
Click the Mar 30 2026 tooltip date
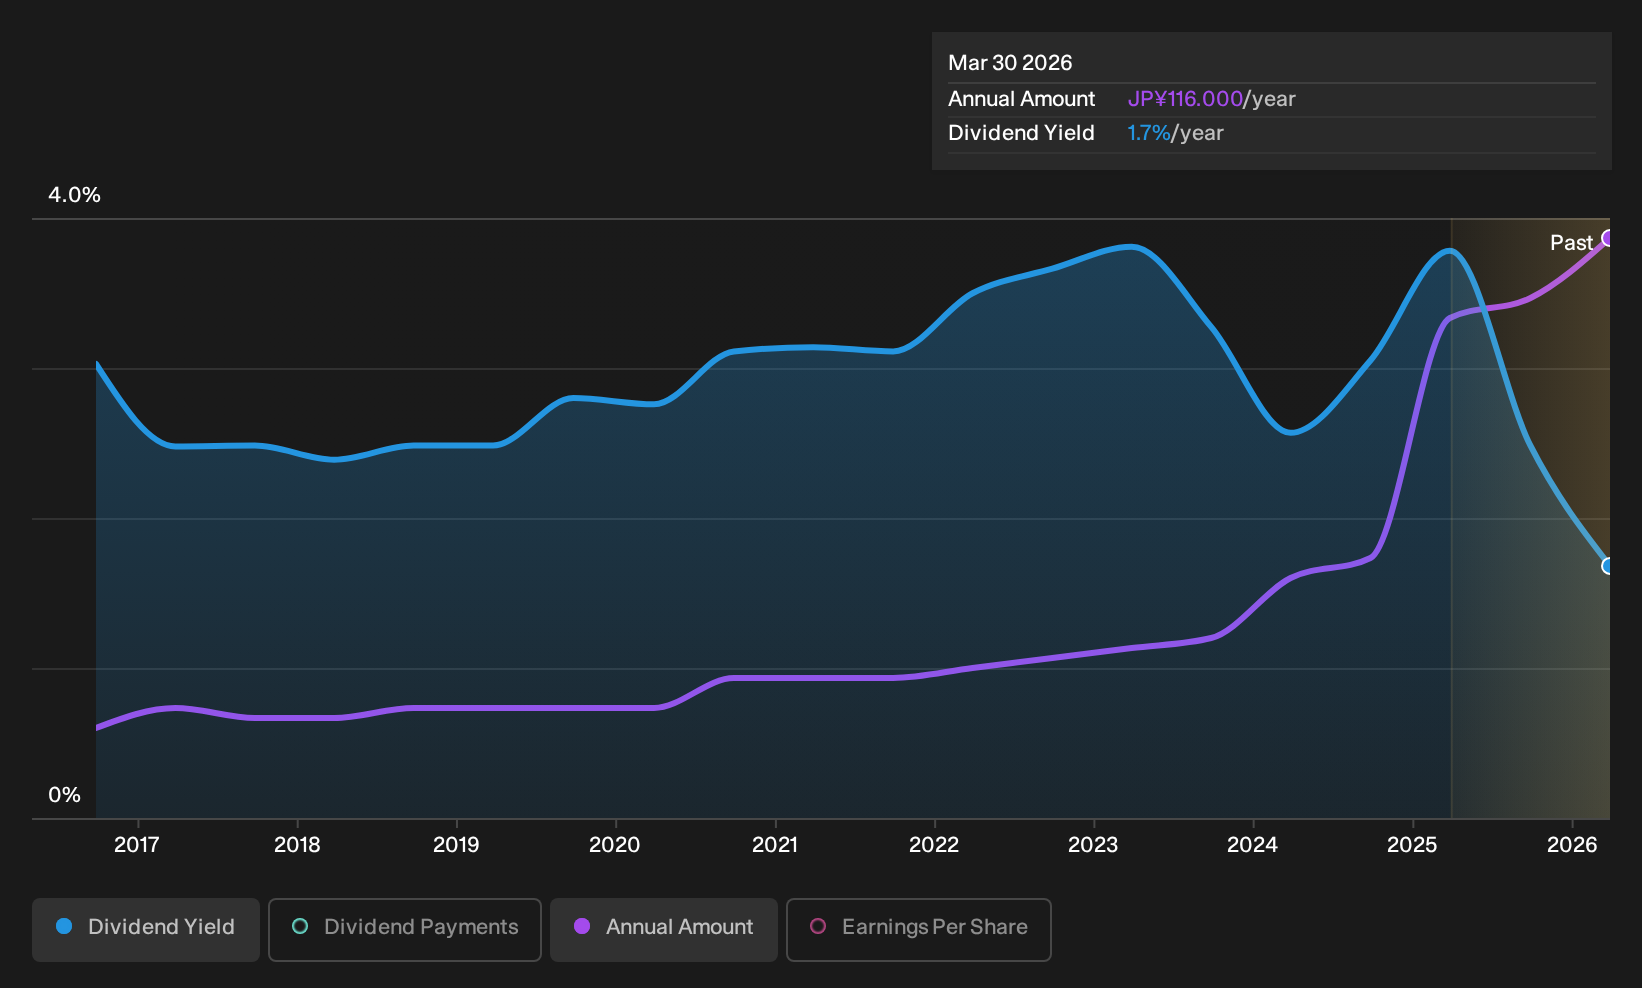tap(1010, 63)
